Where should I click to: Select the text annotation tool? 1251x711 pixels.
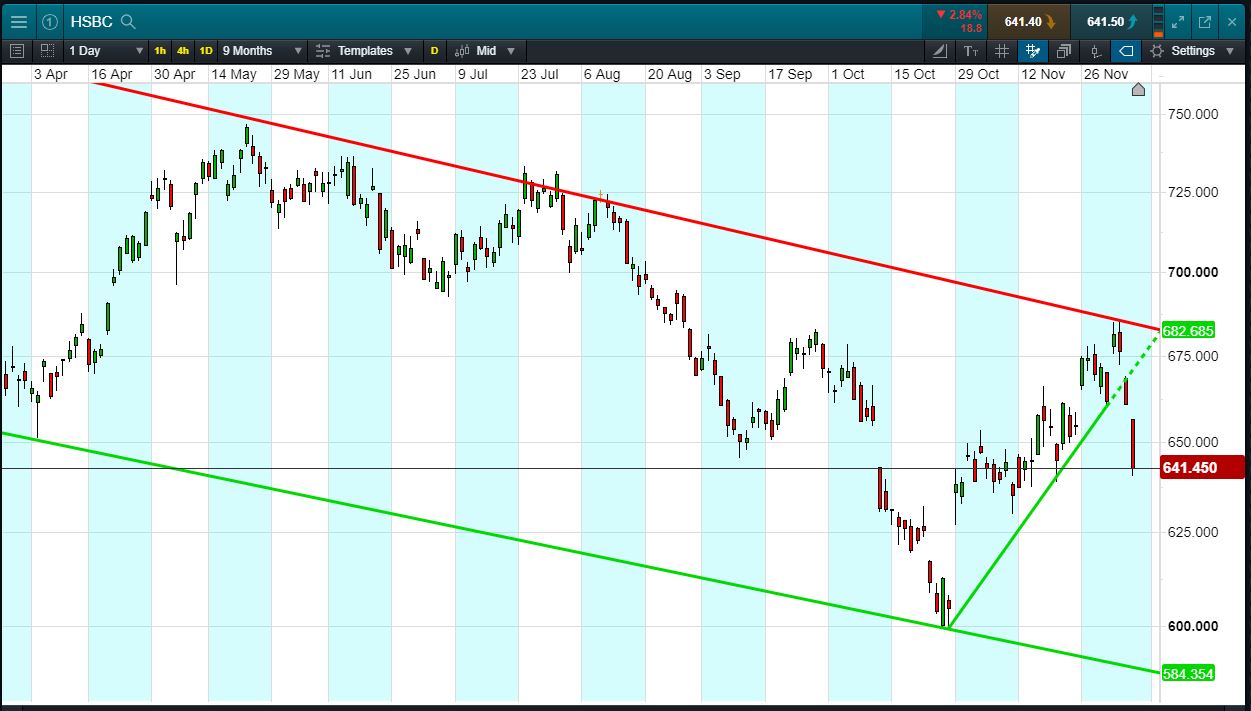[x=971, y=50]
